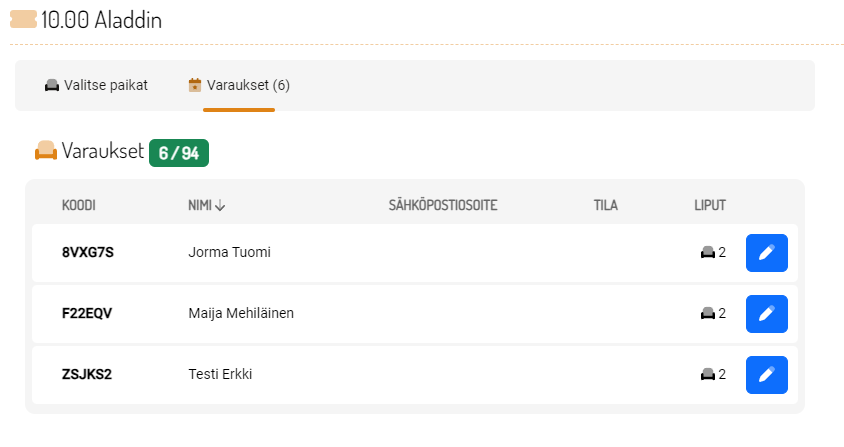Screen dimensions: 844x447
Task: Click the seat icon in Jorma Tuomi's row
Action: click(x=707, y=253)
